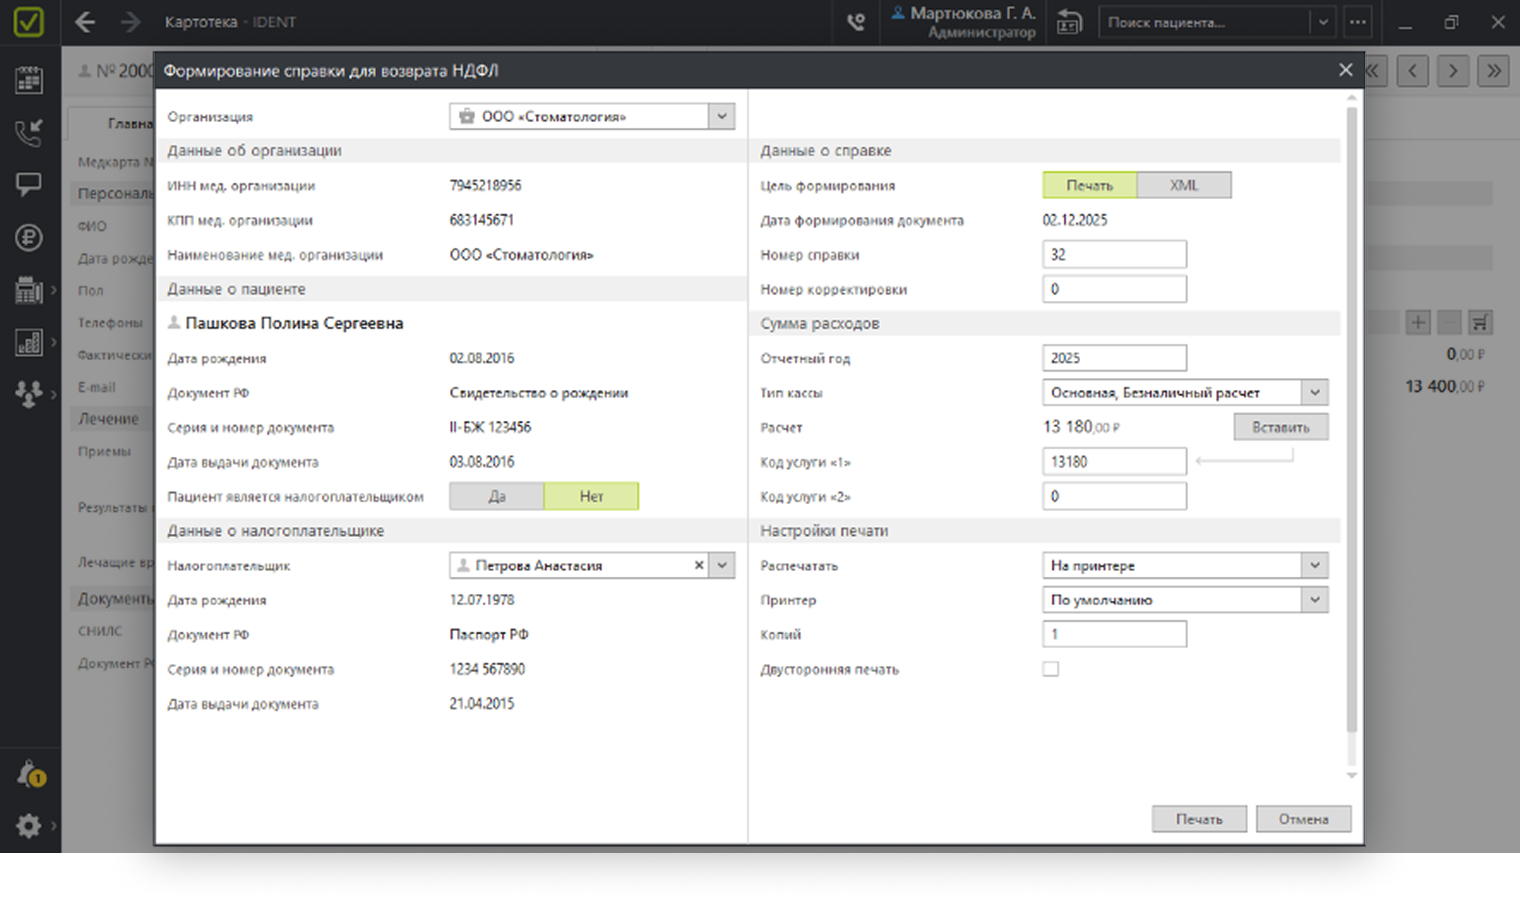Click the 'Номер справки' input field

click(1114, 255)
